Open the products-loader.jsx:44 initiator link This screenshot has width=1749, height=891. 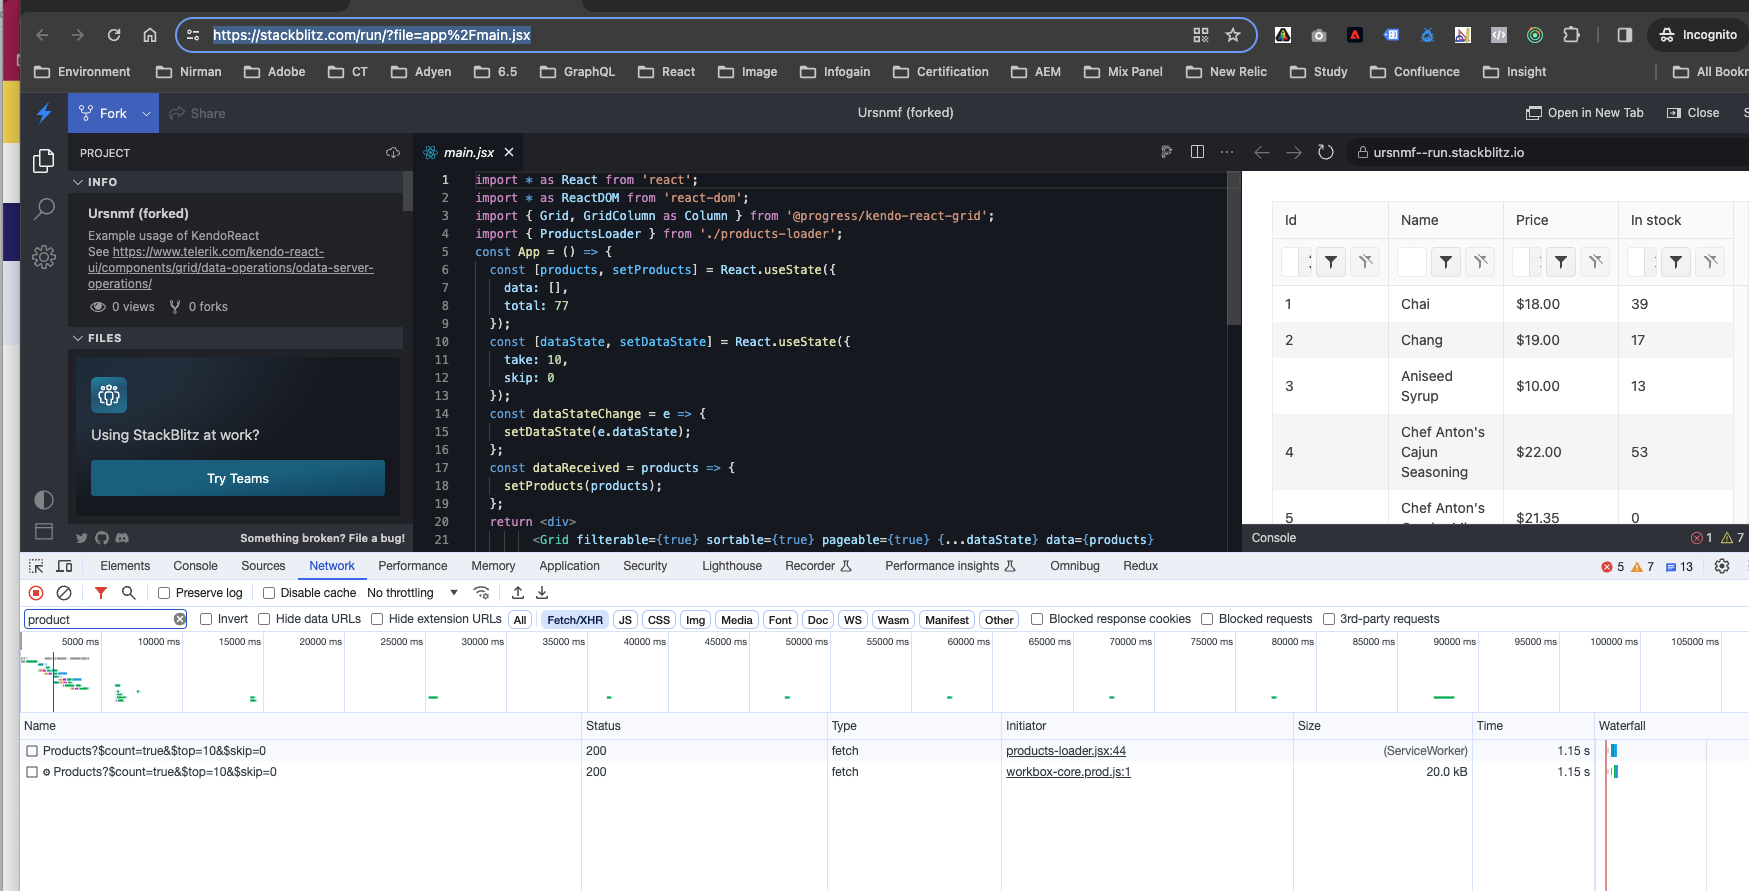[1065, 751]
